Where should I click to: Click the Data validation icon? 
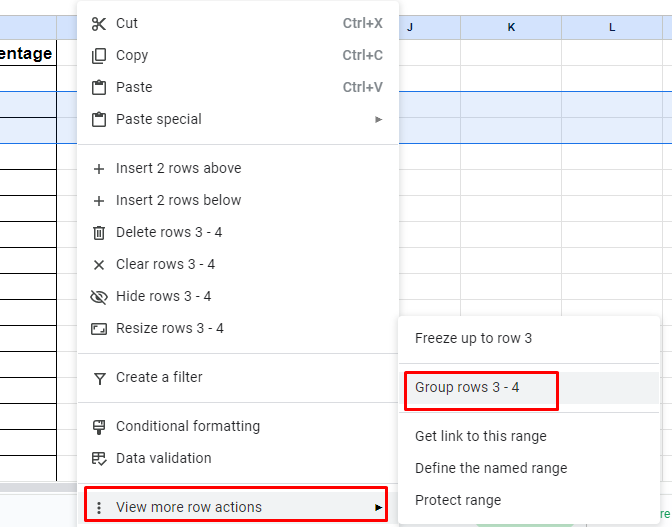[x=99, y=458]
